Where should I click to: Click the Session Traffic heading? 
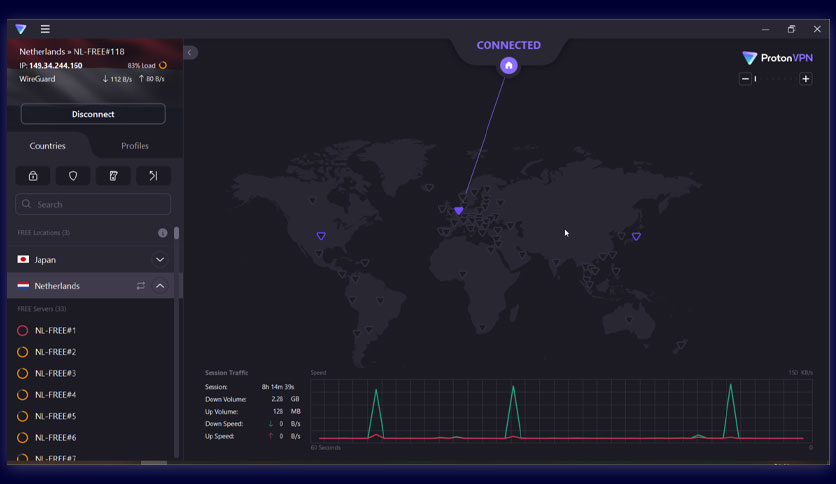point(227,373)
